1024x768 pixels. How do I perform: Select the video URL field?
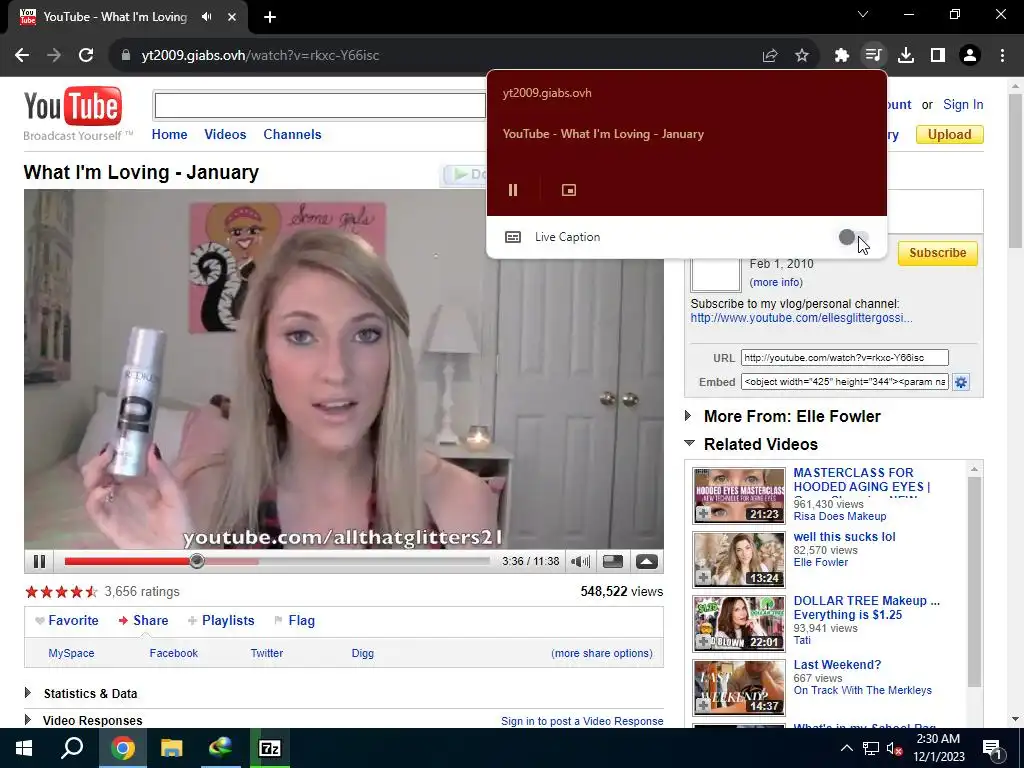(844, 358)
